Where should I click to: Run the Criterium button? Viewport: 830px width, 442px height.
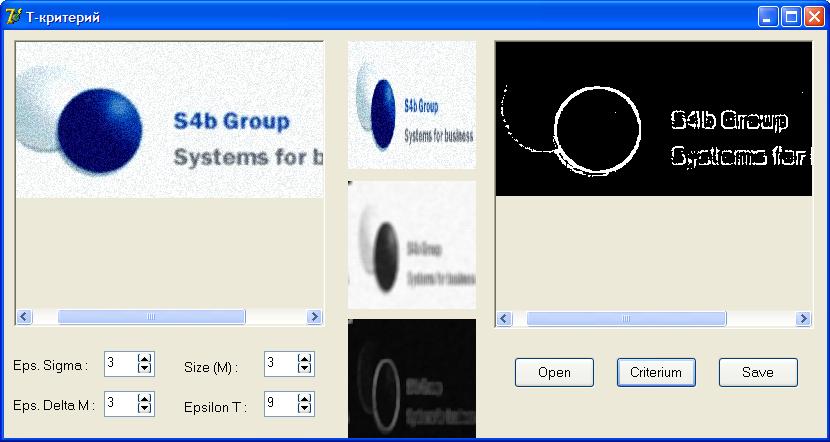coord(656,372)
